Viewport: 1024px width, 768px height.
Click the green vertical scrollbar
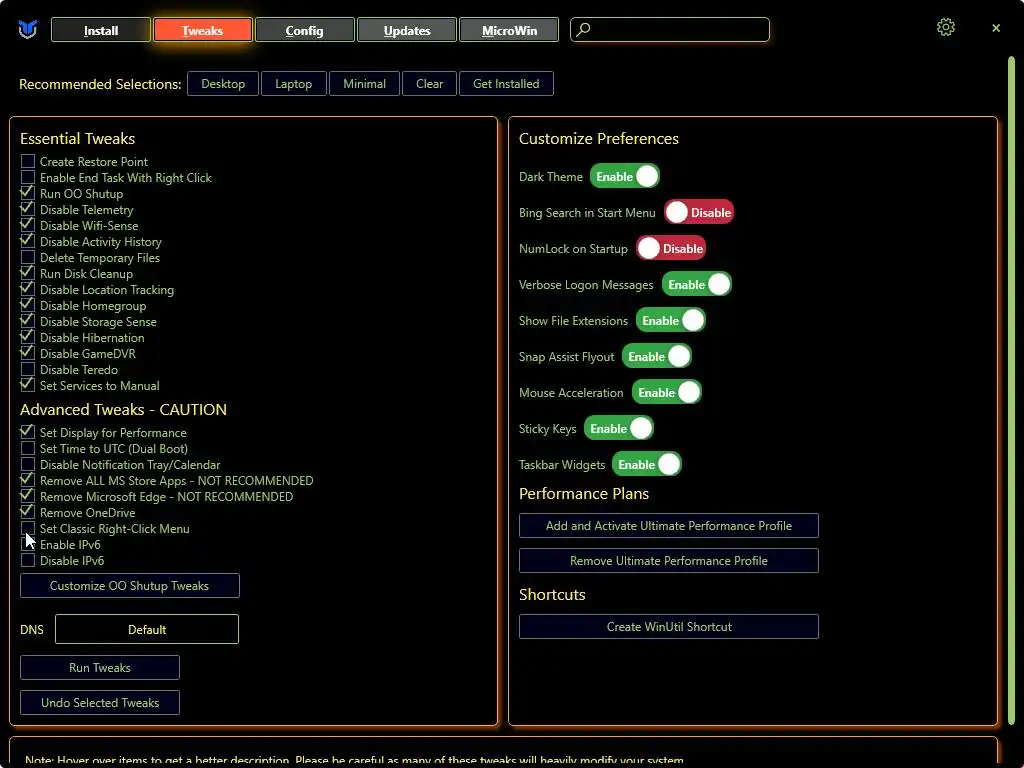coord(1011,392)
